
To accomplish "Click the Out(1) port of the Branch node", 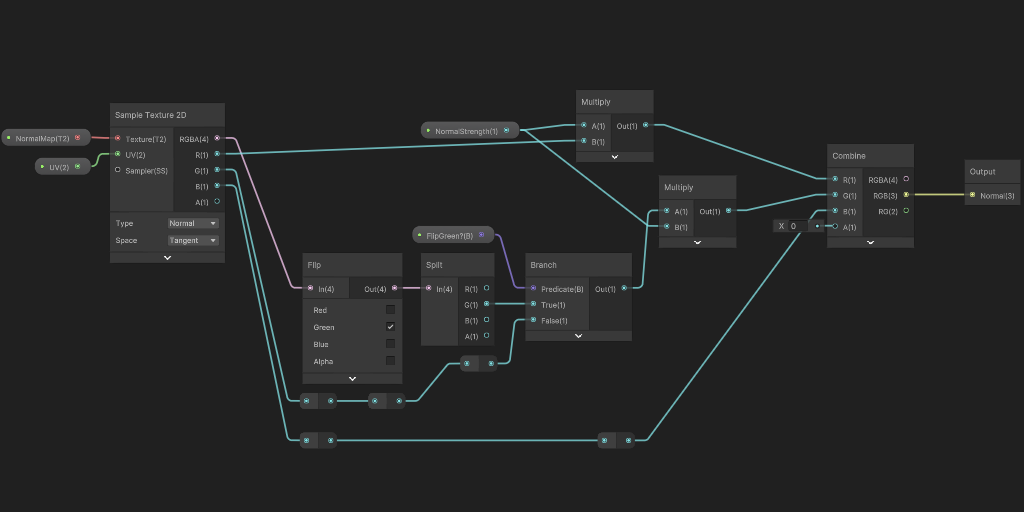I will (x=625, y=288).
